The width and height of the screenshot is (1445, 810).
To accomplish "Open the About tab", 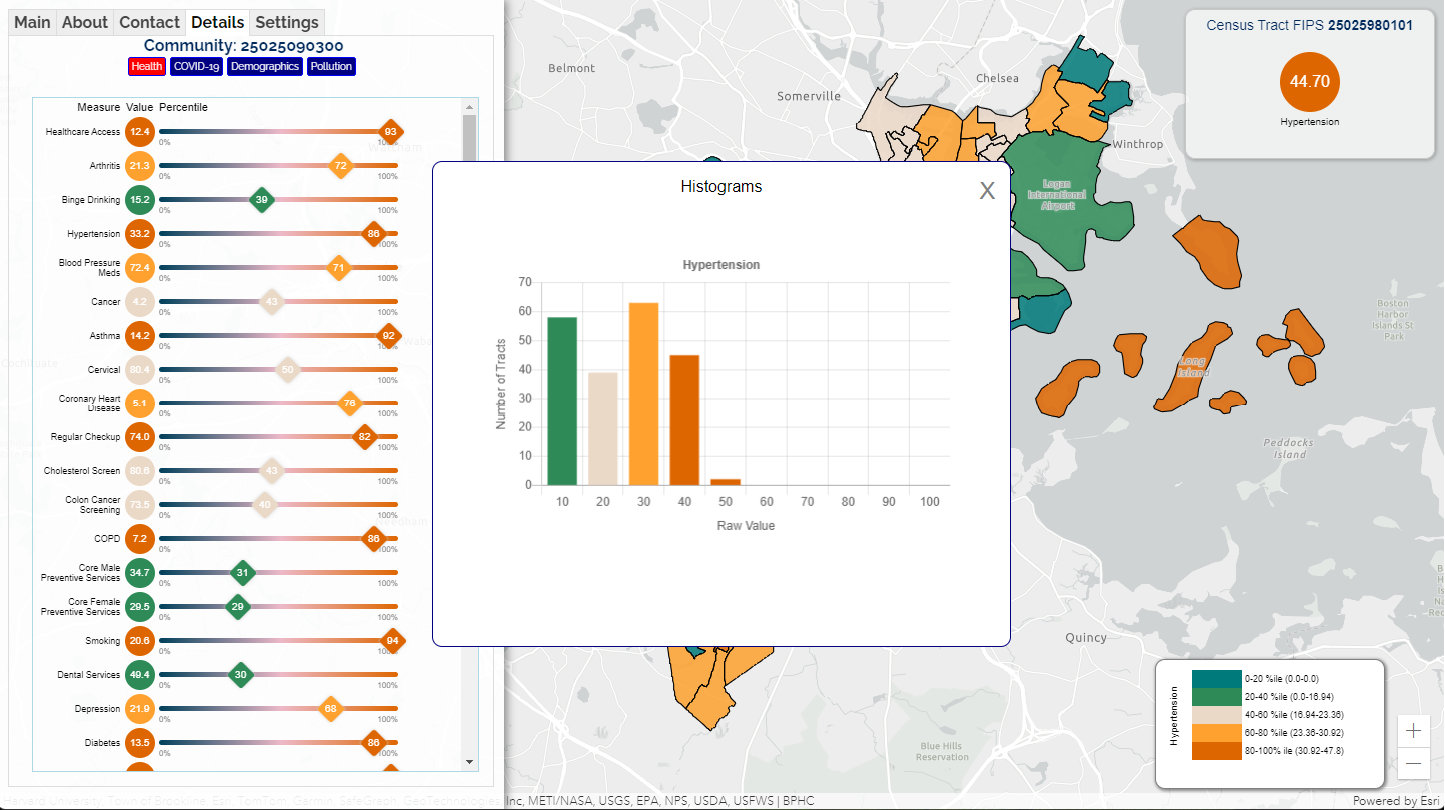I will 85,22.
